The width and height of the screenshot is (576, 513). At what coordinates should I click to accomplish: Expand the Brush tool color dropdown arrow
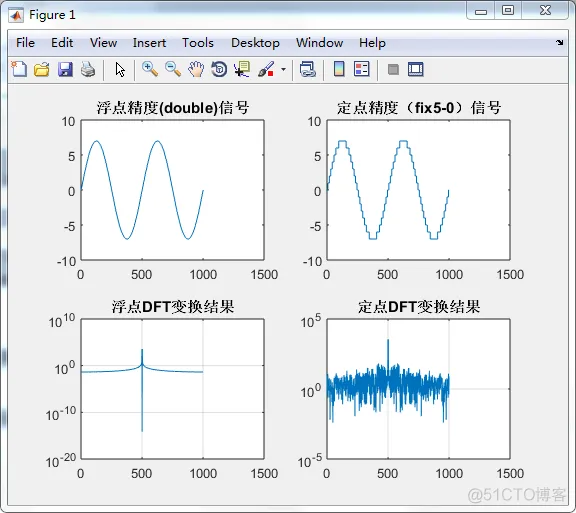pos(283,69)
